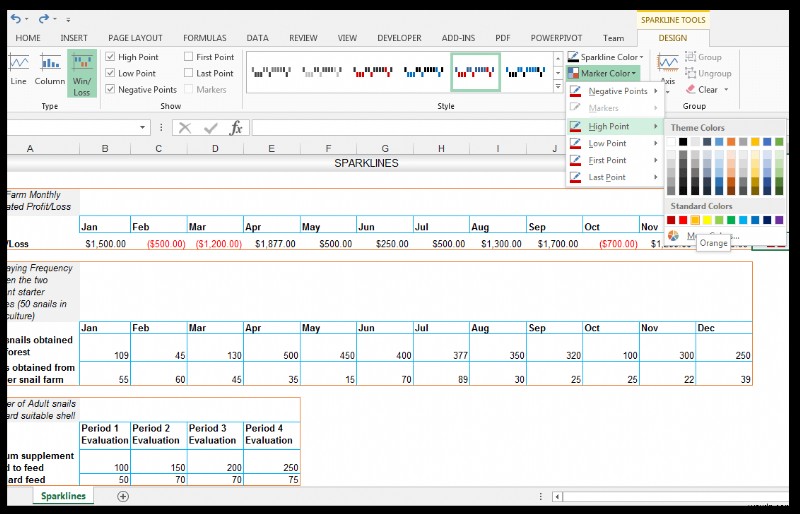This screenshot has height=514, width=800.
Task: Enable the First Point checkbox
Action: pos(189,57)
